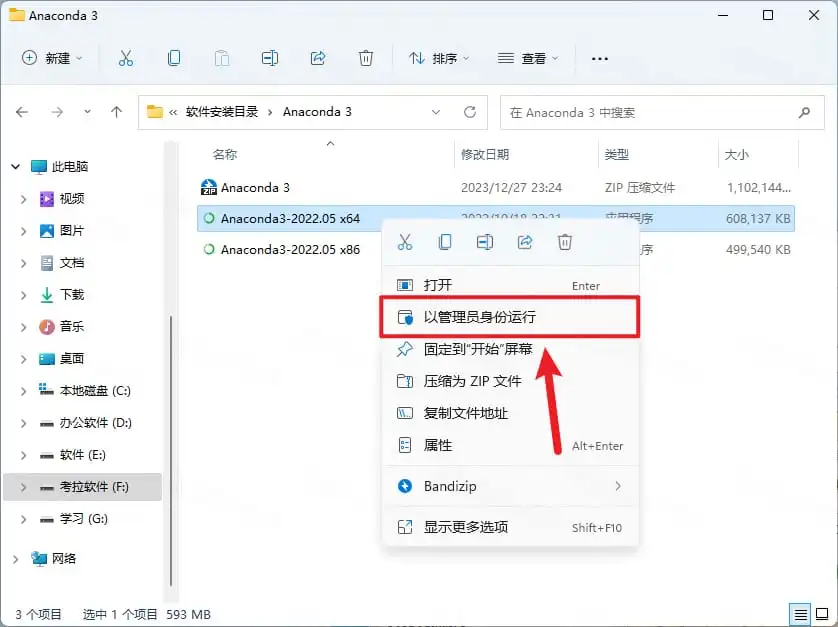Expand the Bandizip submenu arrow
This screenshot has height=627, width=838.
[618, 486]
